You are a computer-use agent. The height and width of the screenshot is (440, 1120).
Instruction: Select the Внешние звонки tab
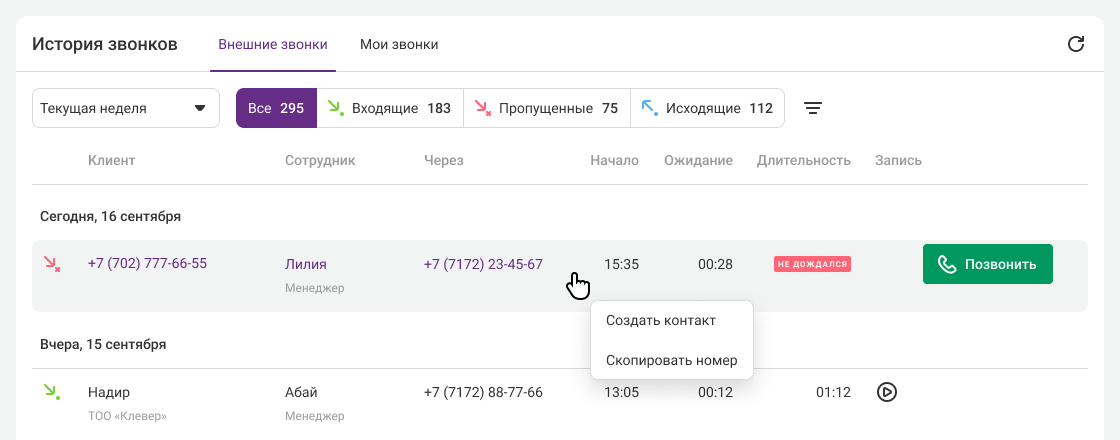click(x=272, y=45)
